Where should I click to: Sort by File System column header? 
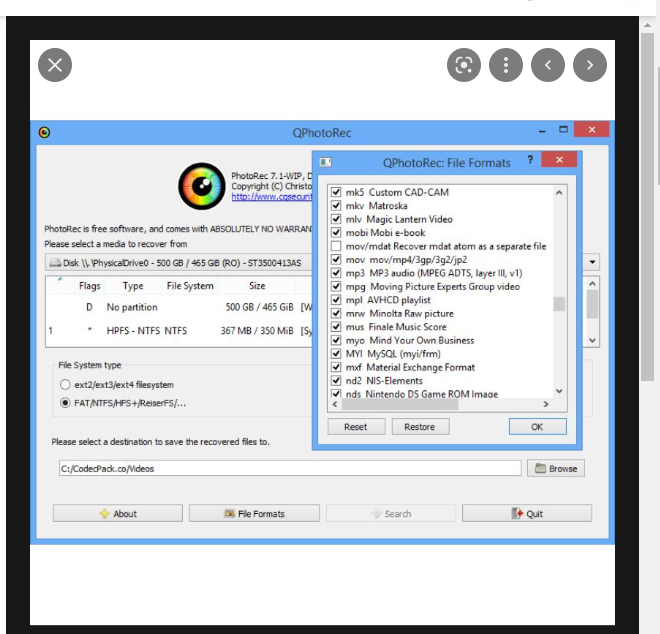190,286
